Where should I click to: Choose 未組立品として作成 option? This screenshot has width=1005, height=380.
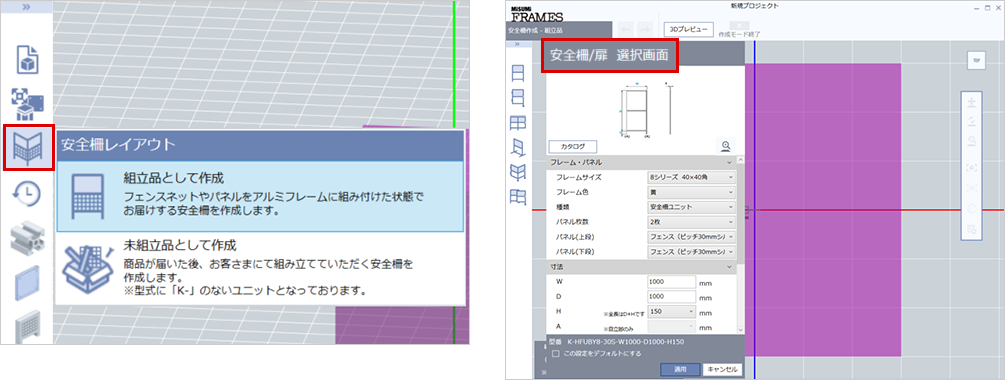(x=260, y=268)
